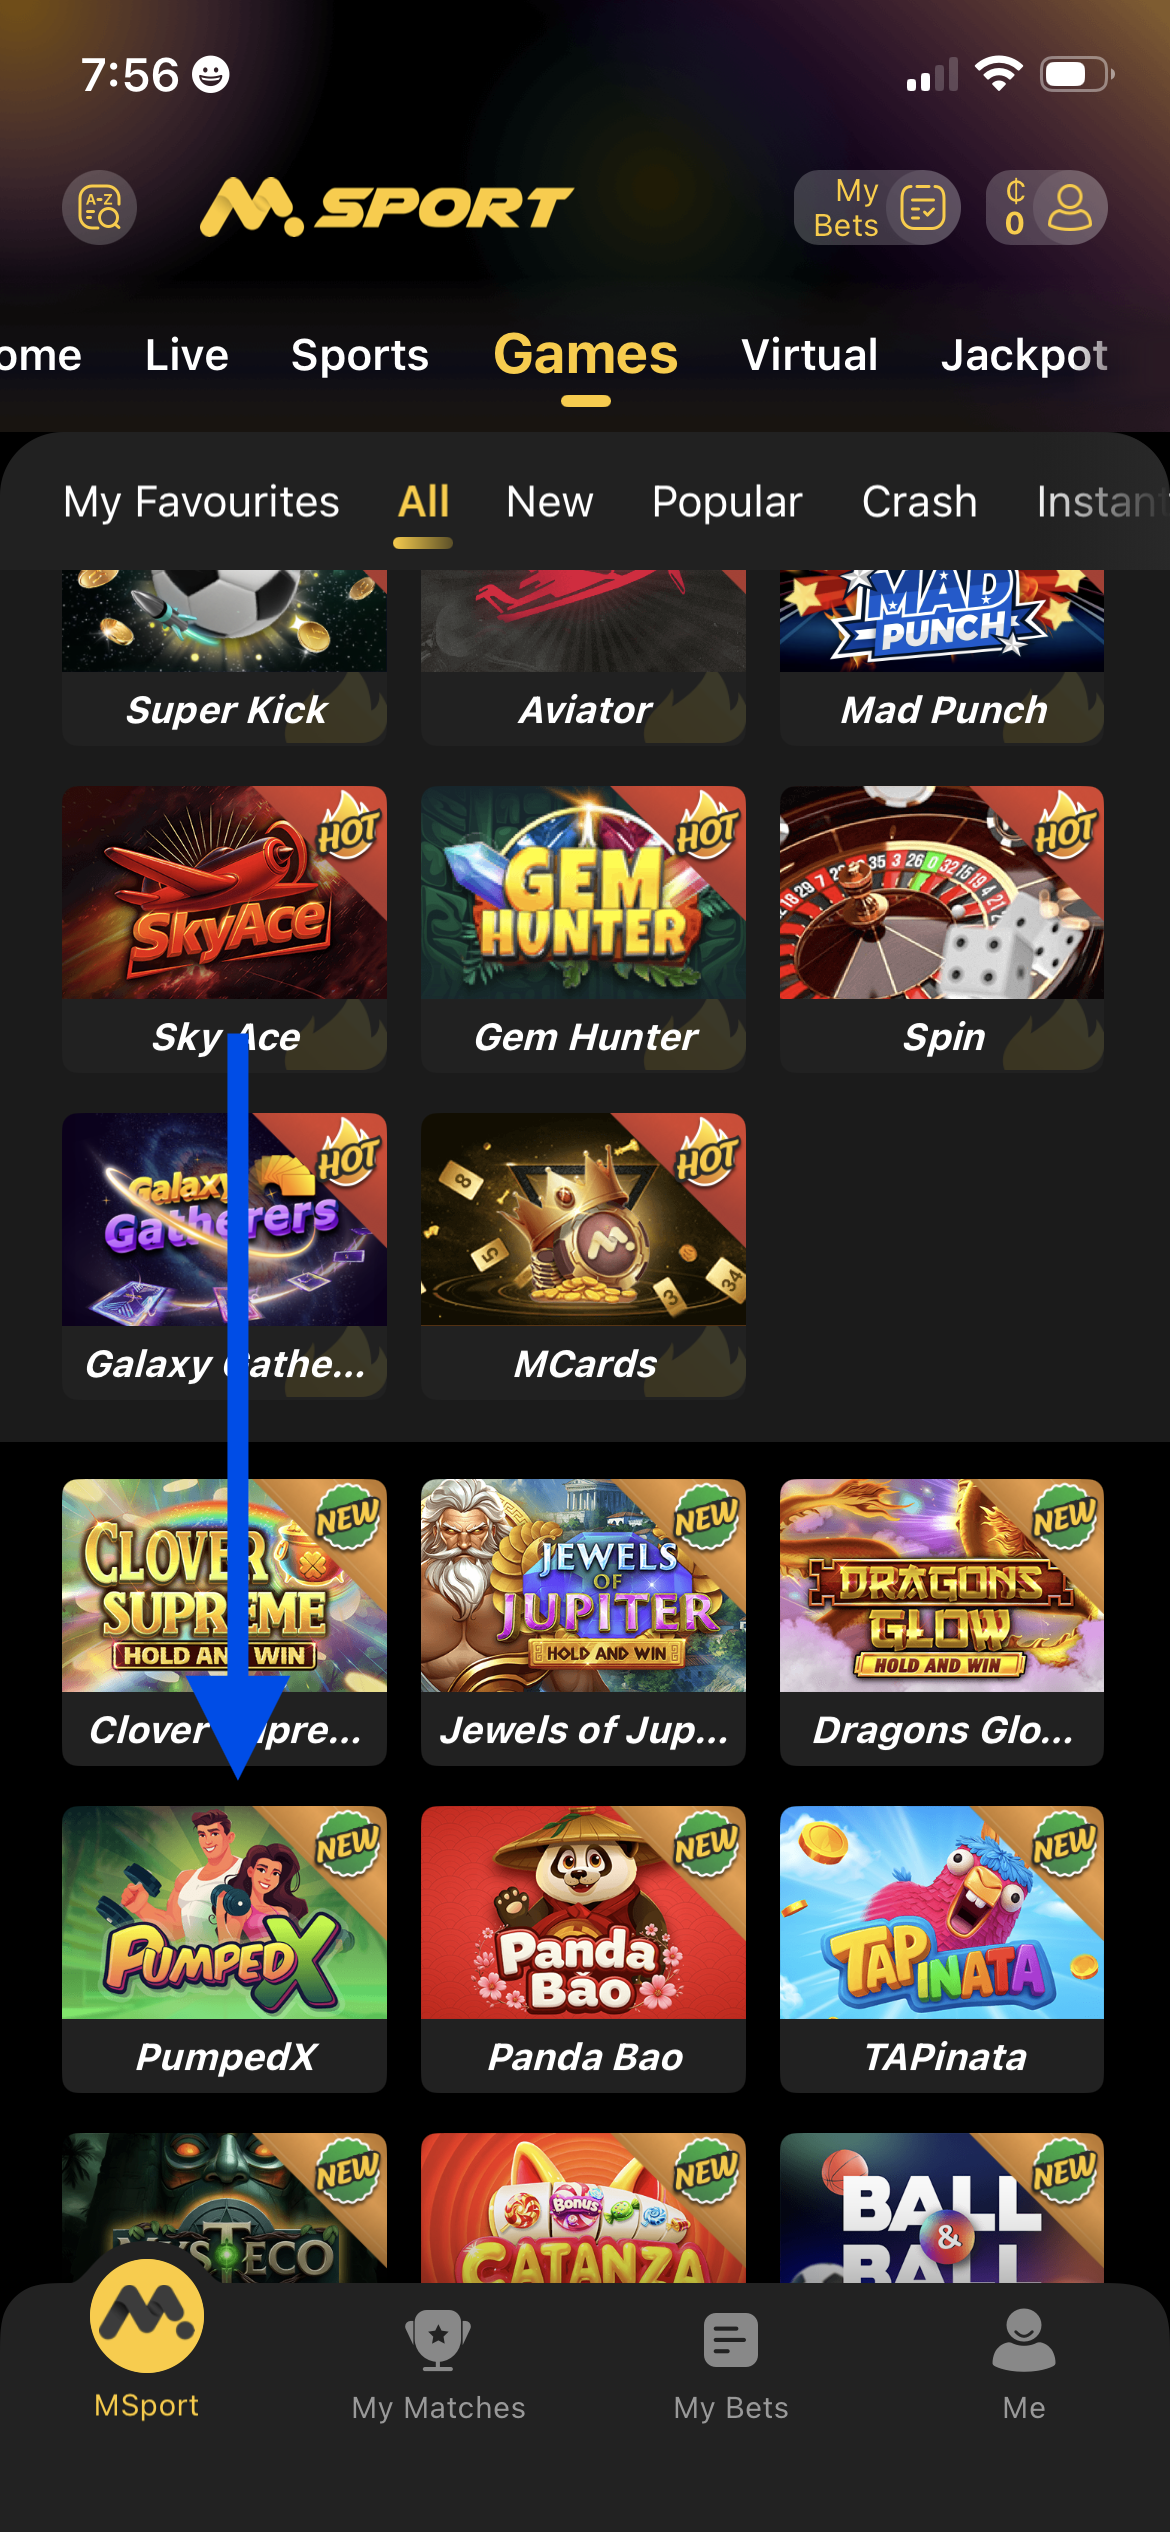1170x2532 pixels.
Task: Open My Favourites games list
Action: coord(202,502)
